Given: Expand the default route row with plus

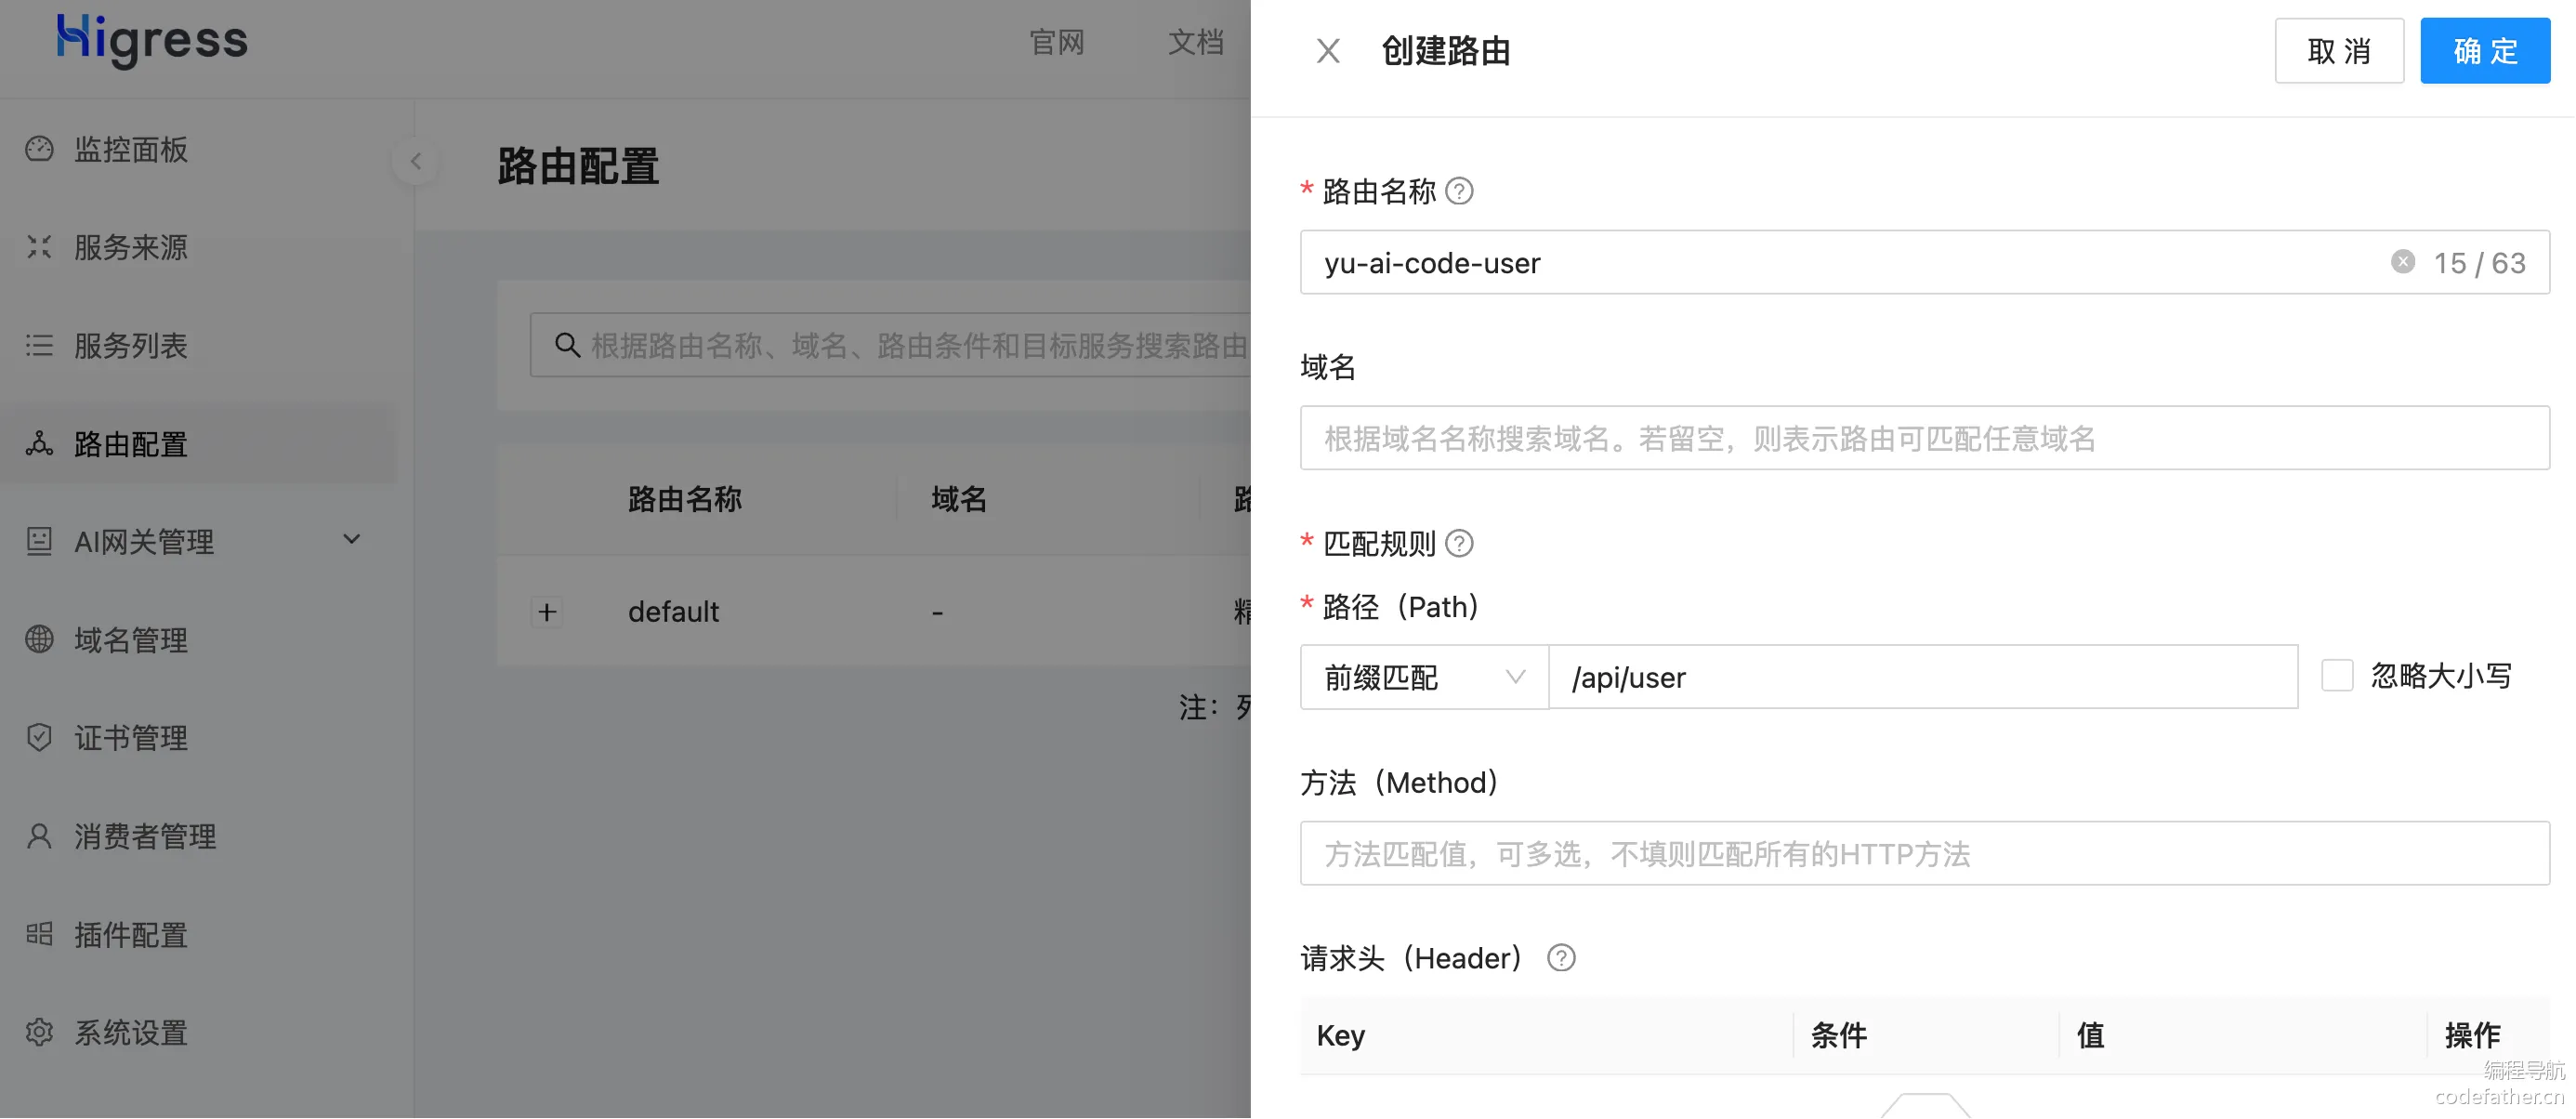Looking at the screenshot, I should [x=547, y=613].
